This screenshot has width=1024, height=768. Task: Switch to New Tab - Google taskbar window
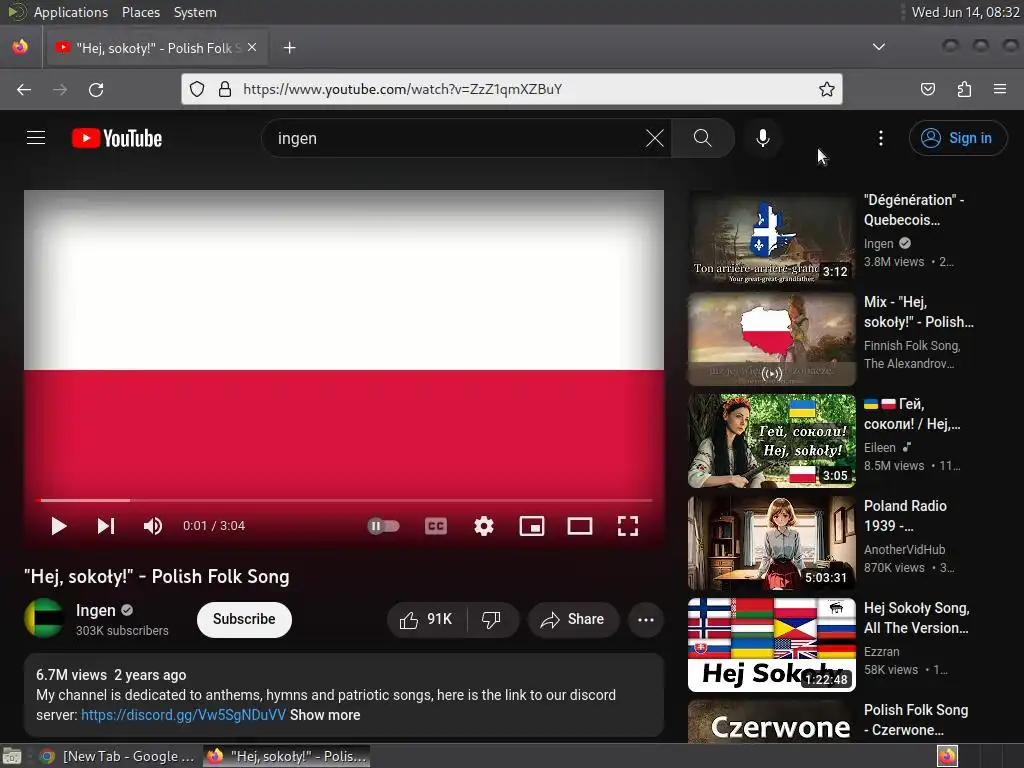(x=118, y=756)
